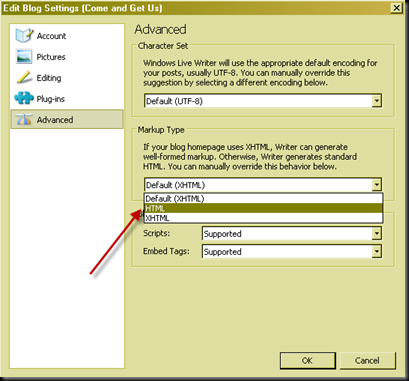Open the Character Set dropdown arrow
Viewport: 409px width, 381px height.
coord(377,101)
